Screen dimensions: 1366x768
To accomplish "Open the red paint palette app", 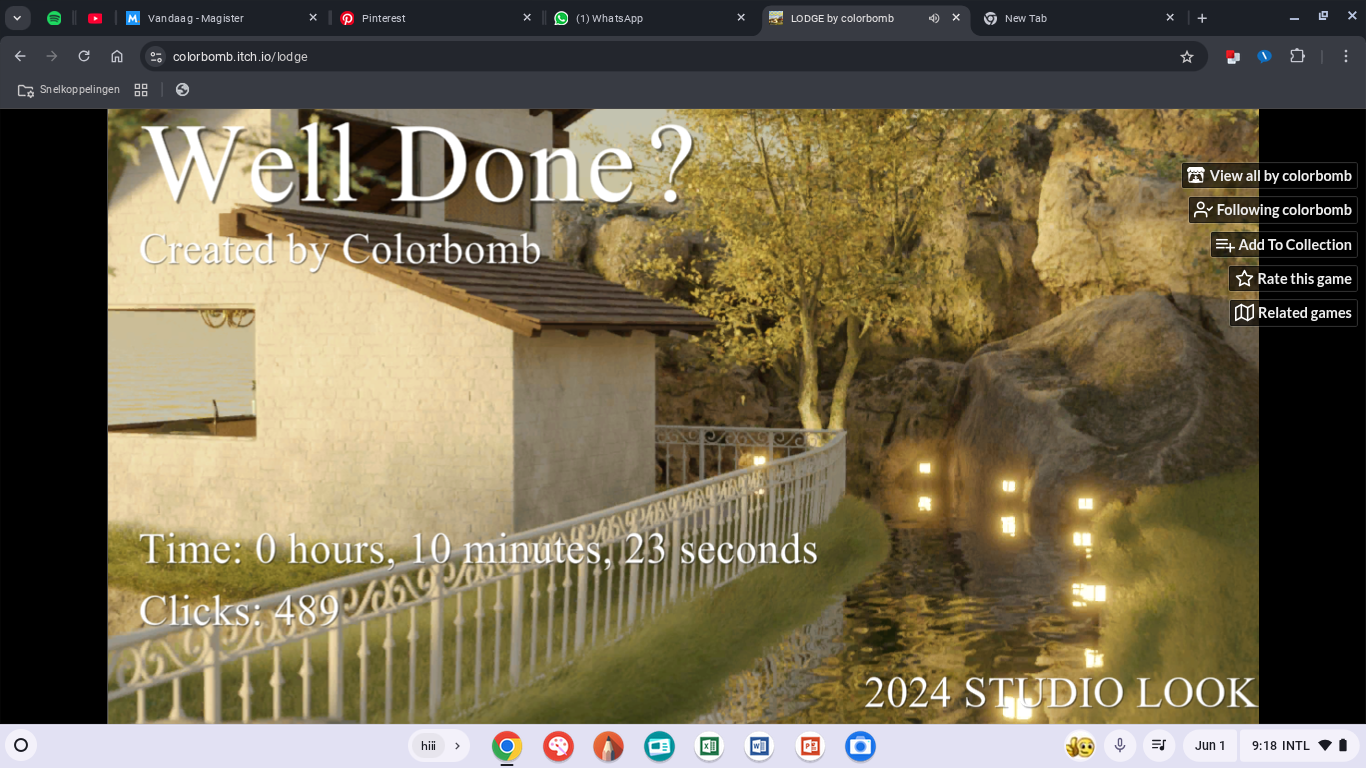I will (558, 746).
